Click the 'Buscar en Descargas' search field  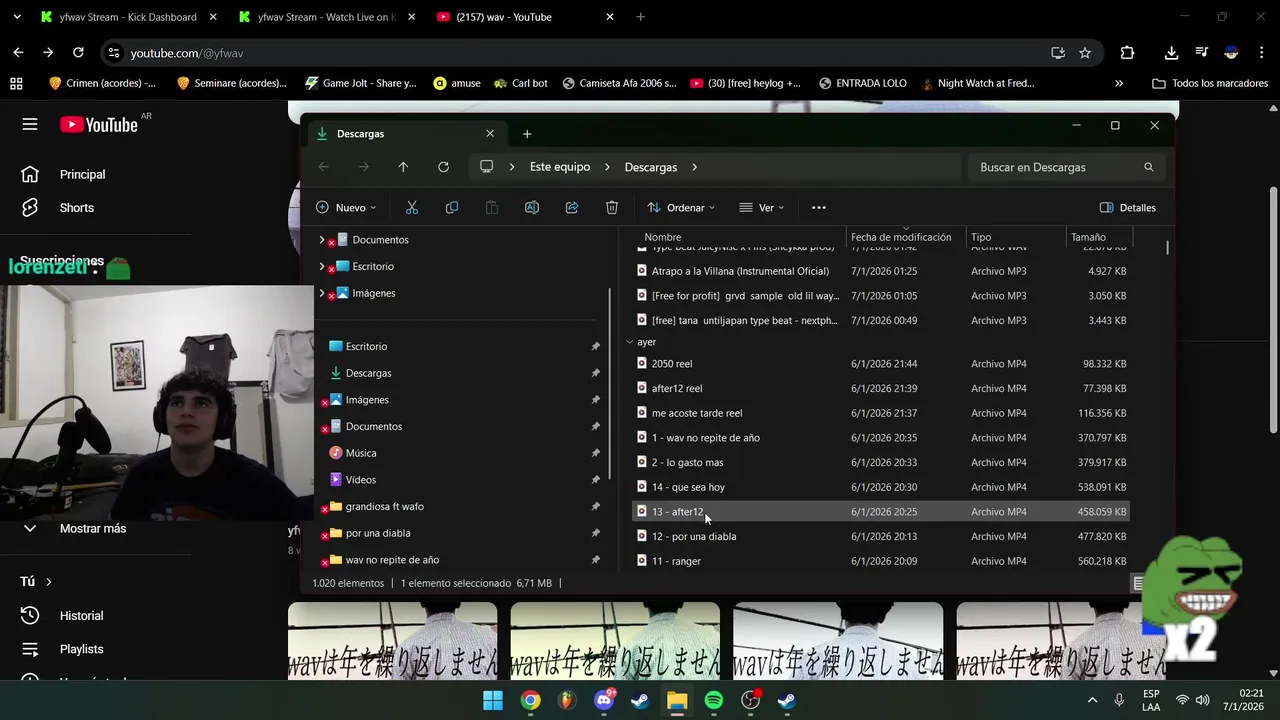(1066, 167)
